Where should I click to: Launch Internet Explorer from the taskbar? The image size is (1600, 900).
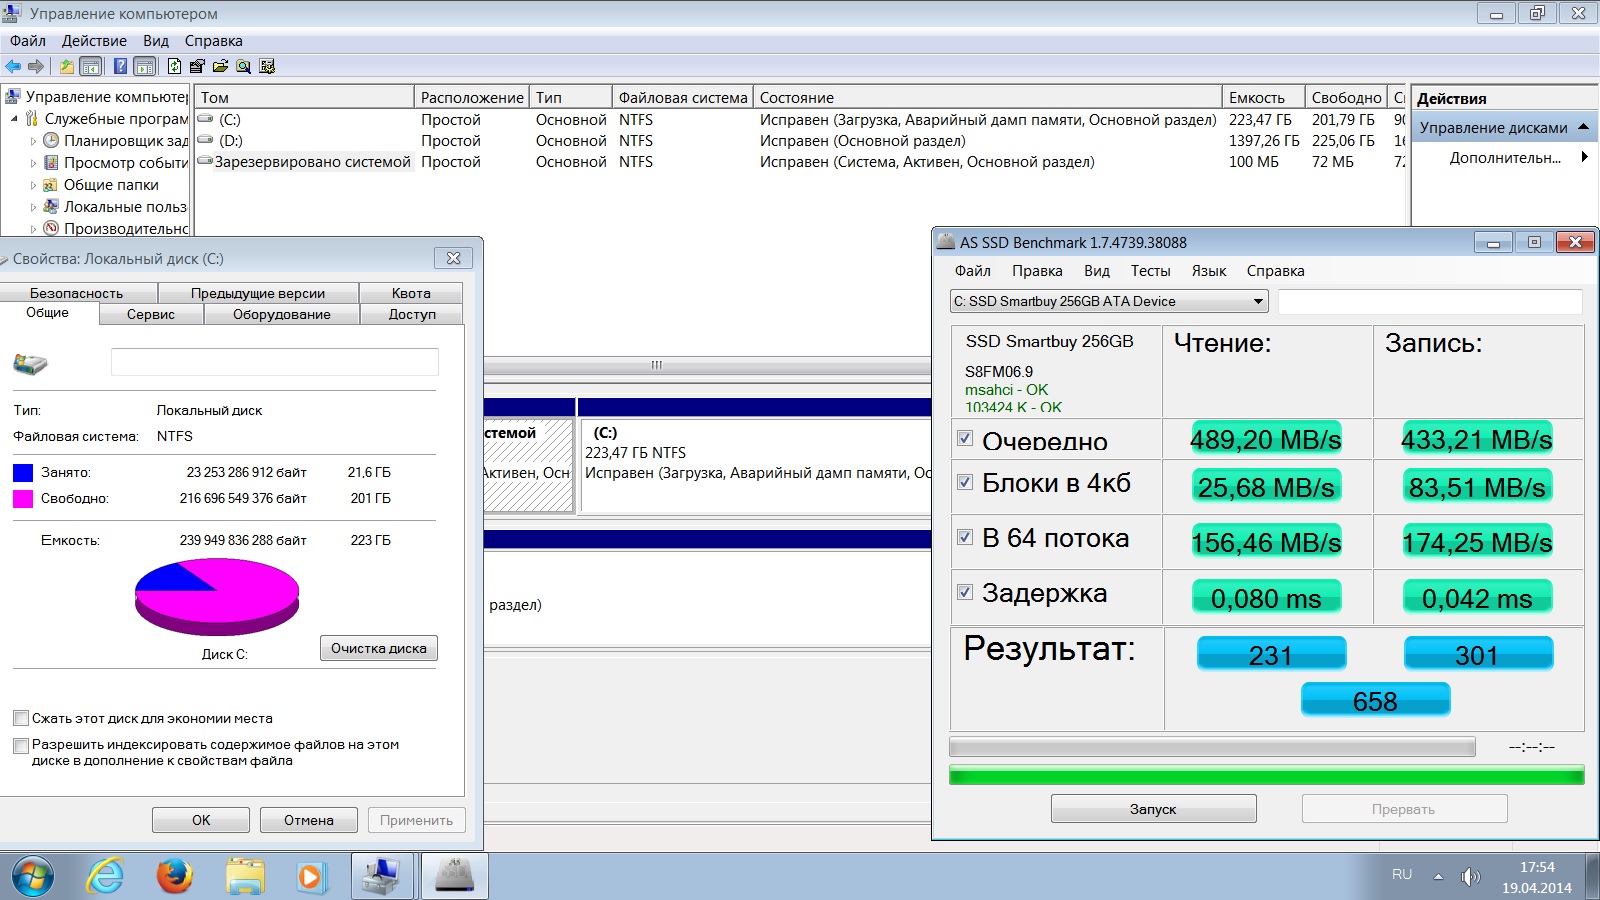pyautogui.click(x=104, y=877)
